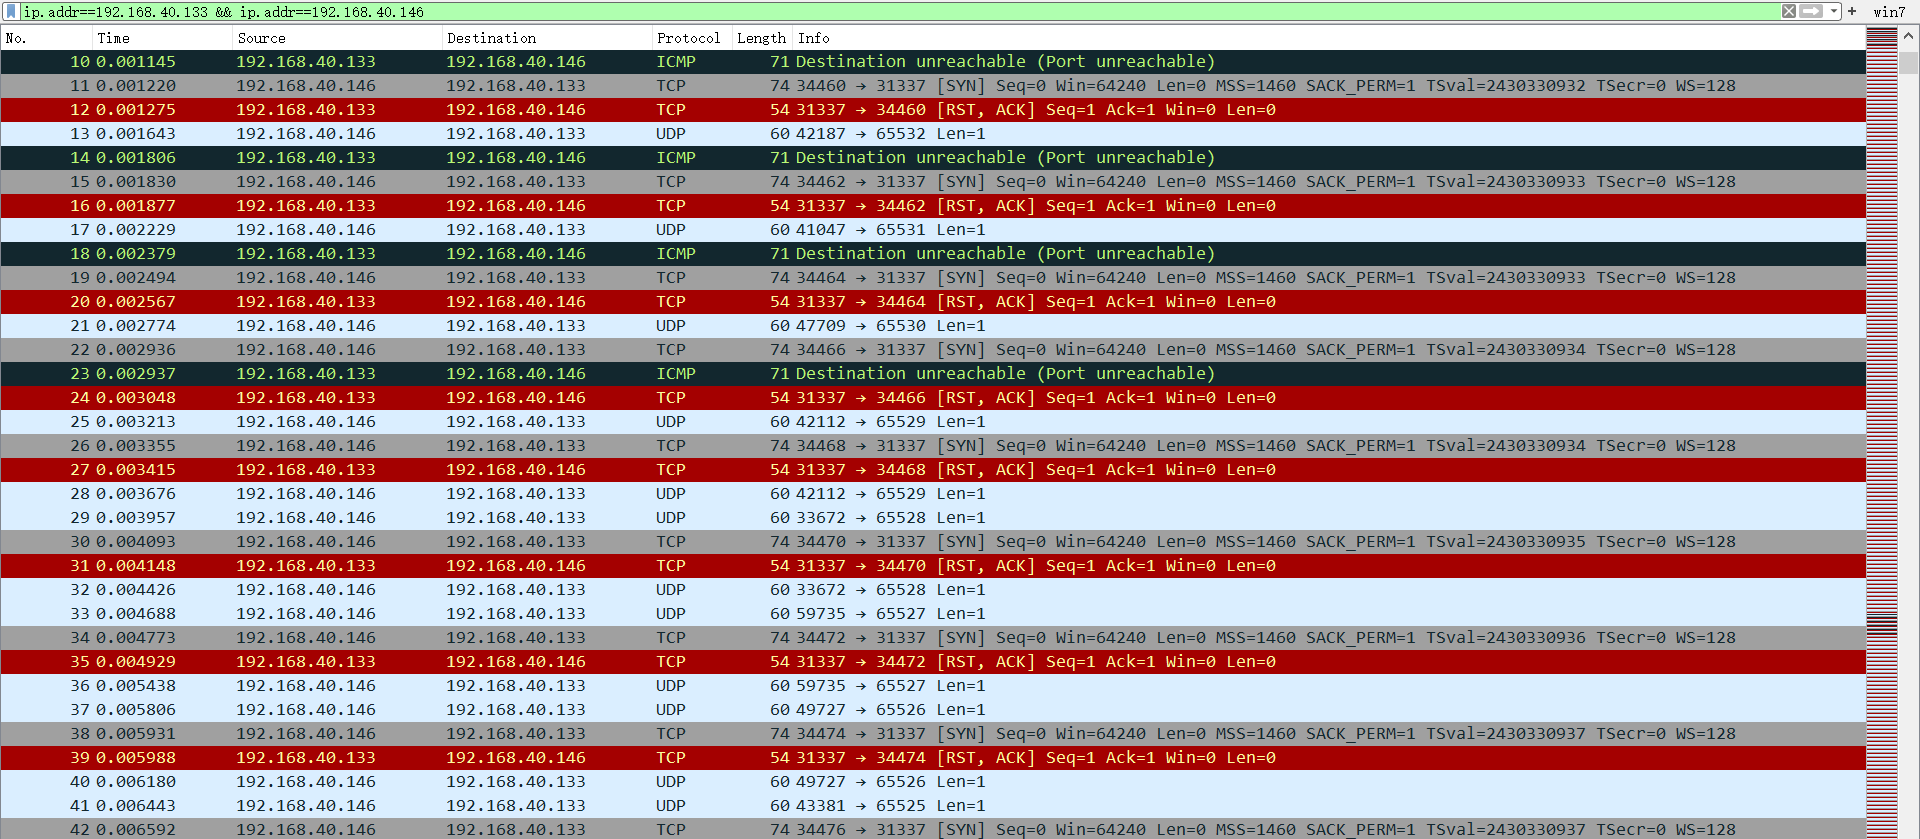Select packet 25 UDP 42112 to 65529
1920x839 pixels.
coord(933,422)
